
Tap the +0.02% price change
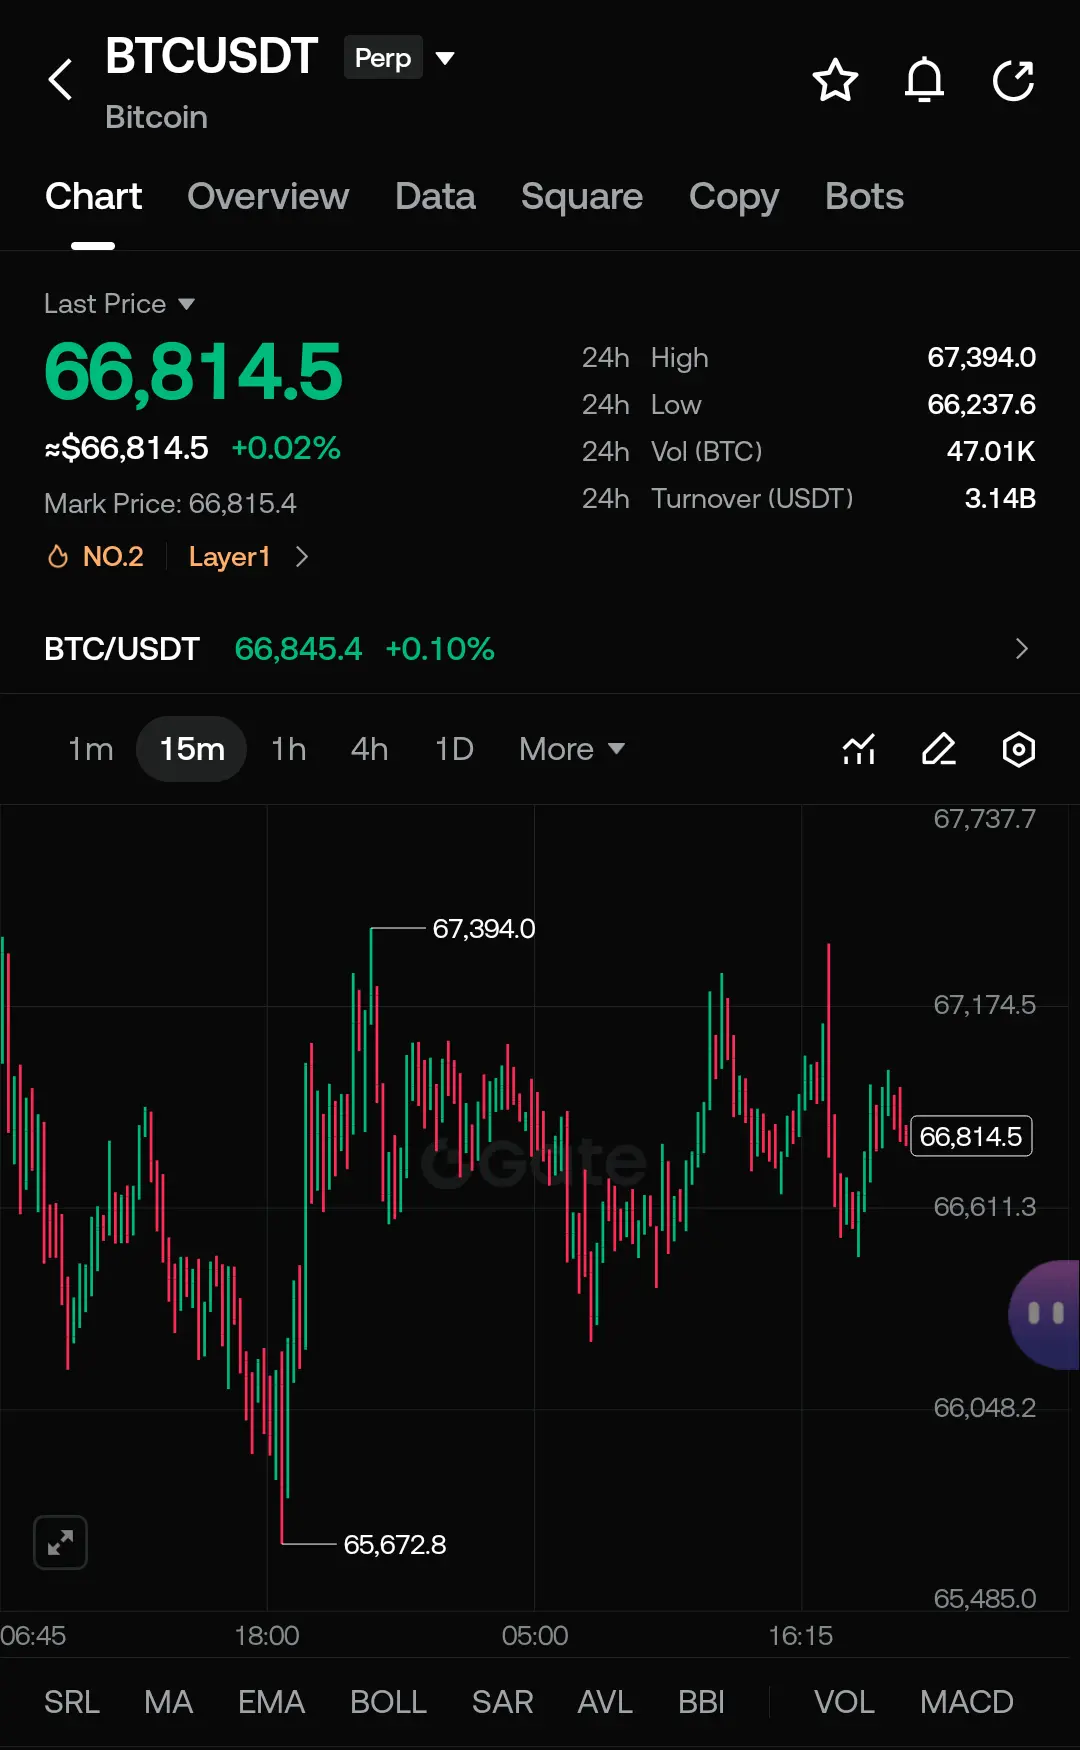click(286, 448)
